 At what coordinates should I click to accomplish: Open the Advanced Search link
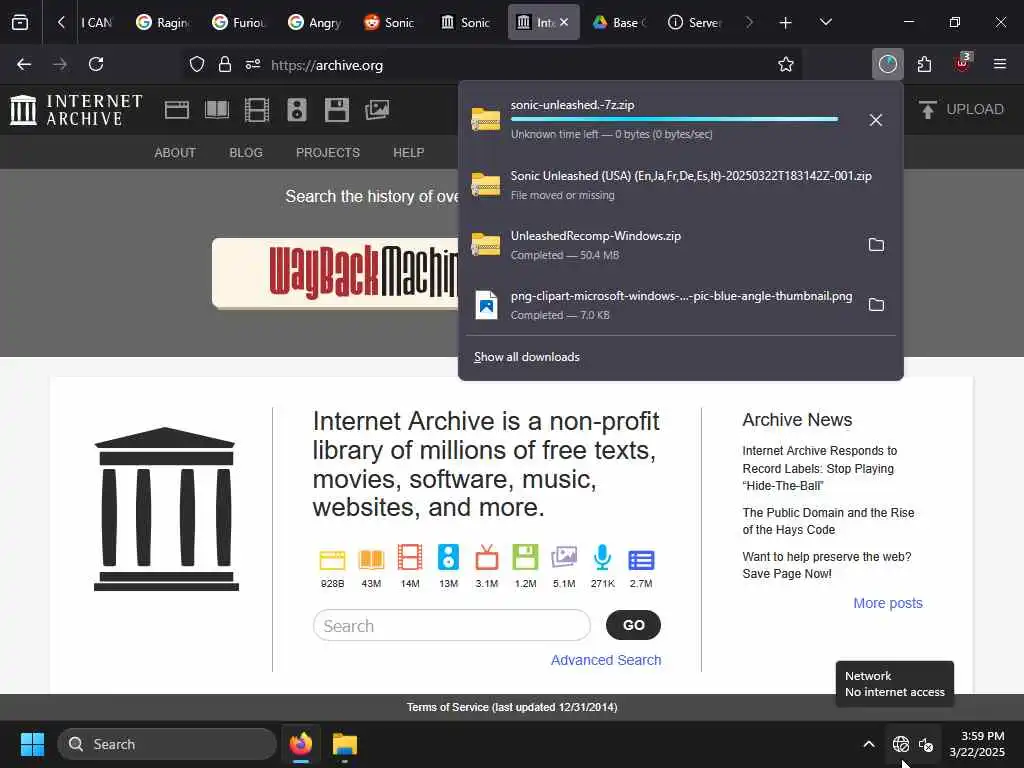tap(606, 660)
